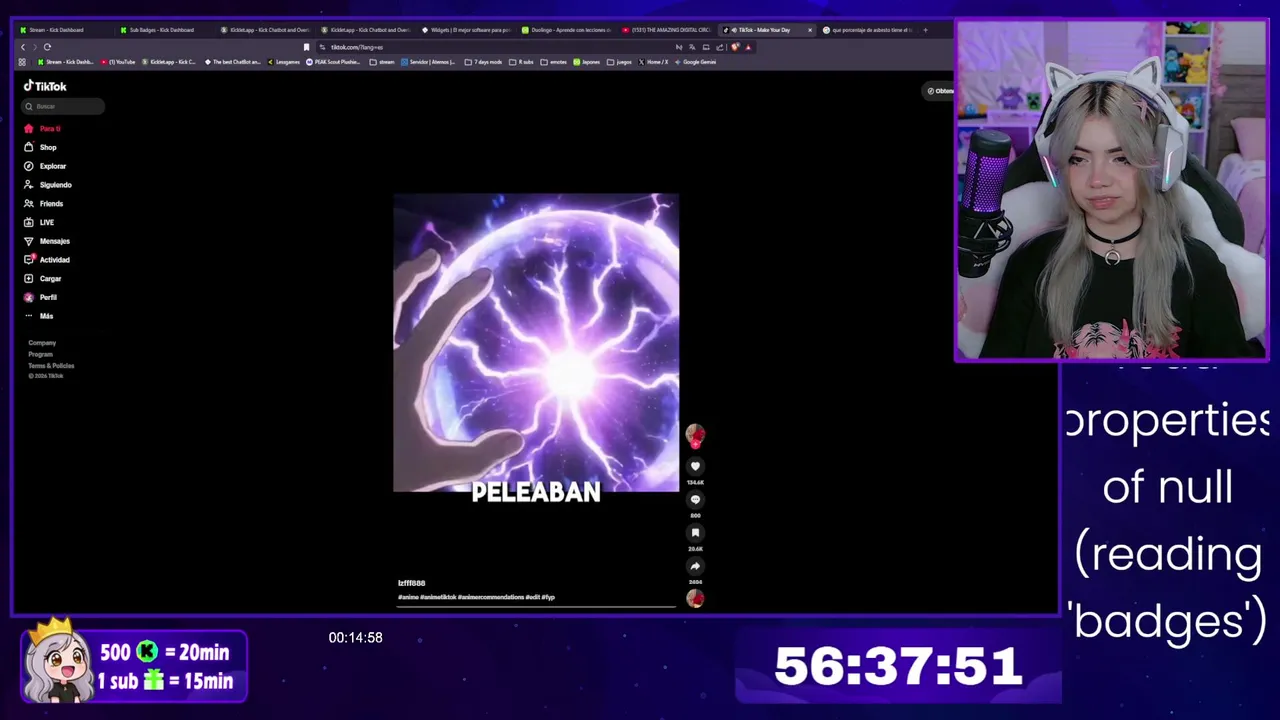Go to LIVE section

40,222
